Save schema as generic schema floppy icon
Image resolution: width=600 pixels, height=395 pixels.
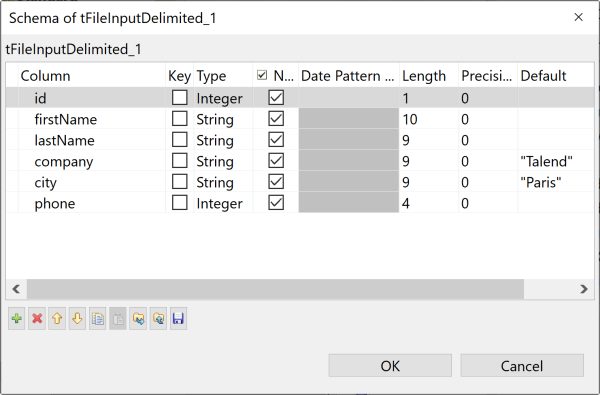click(178, 318)
